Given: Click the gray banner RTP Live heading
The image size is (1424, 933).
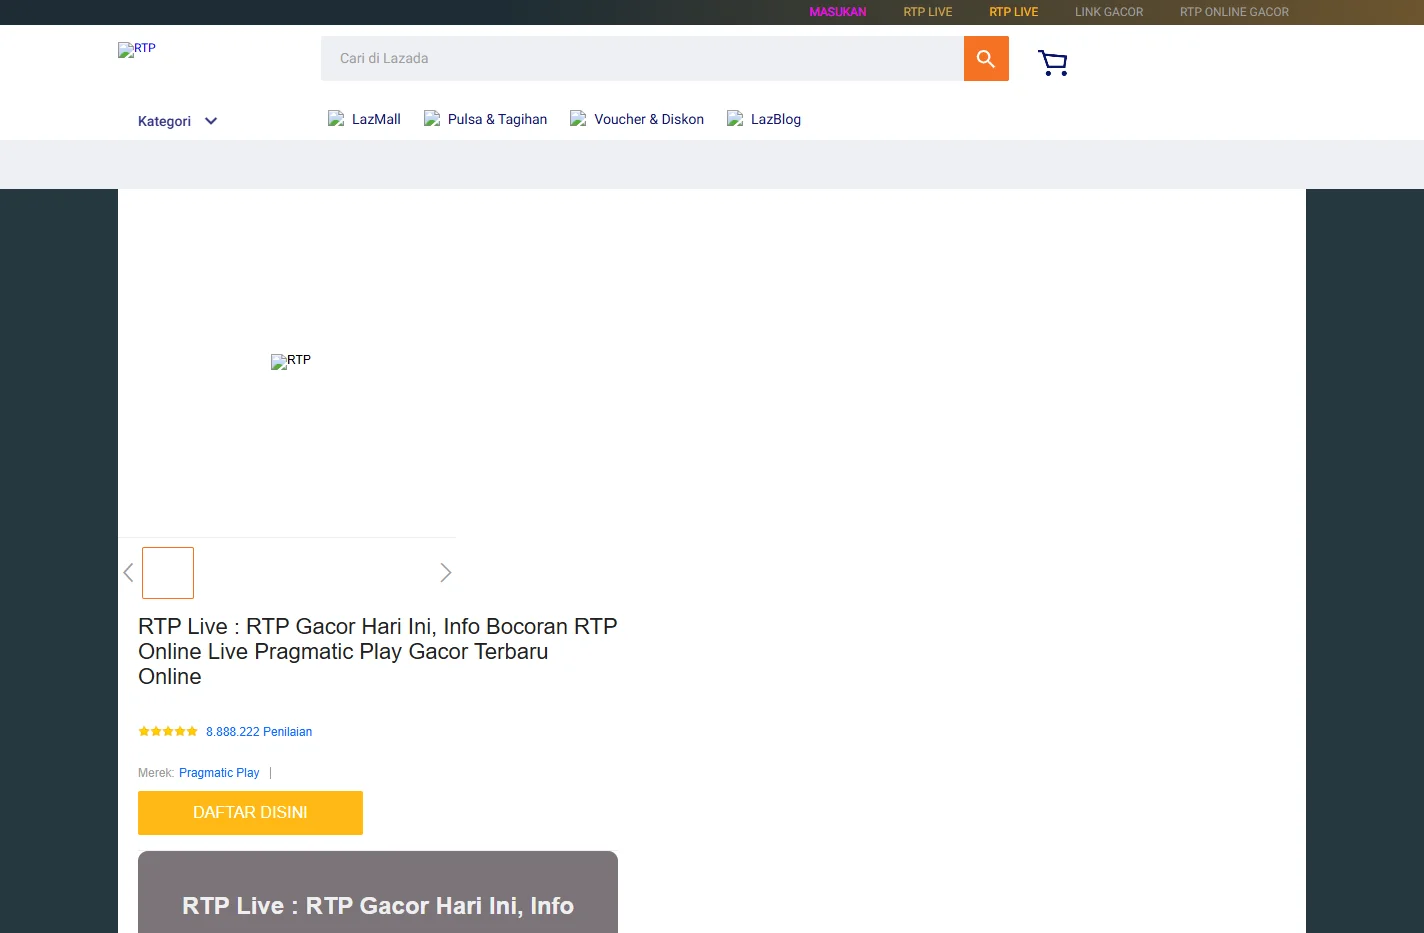Looking at the screenshot, I should point(378,905).
